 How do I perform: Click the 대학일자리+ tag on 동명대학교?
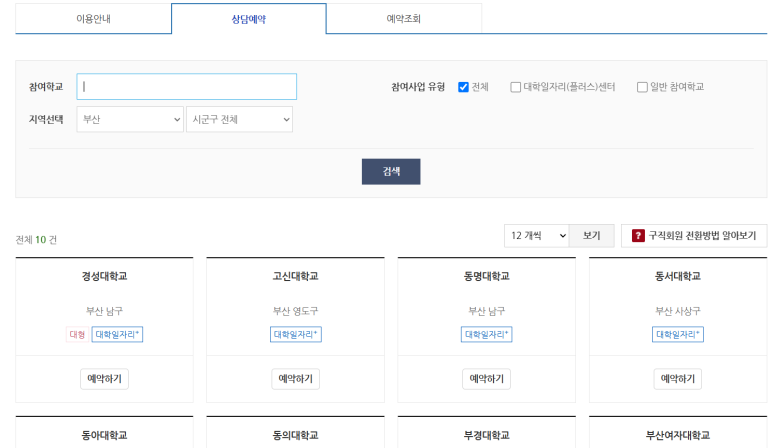(487, 335)
